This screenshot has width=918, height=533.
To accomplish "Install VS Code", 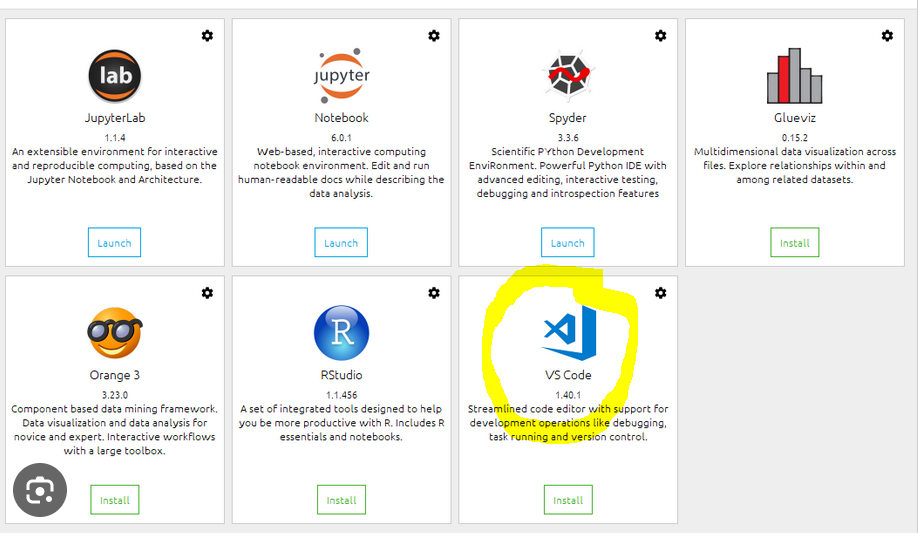I will (568, 500).
